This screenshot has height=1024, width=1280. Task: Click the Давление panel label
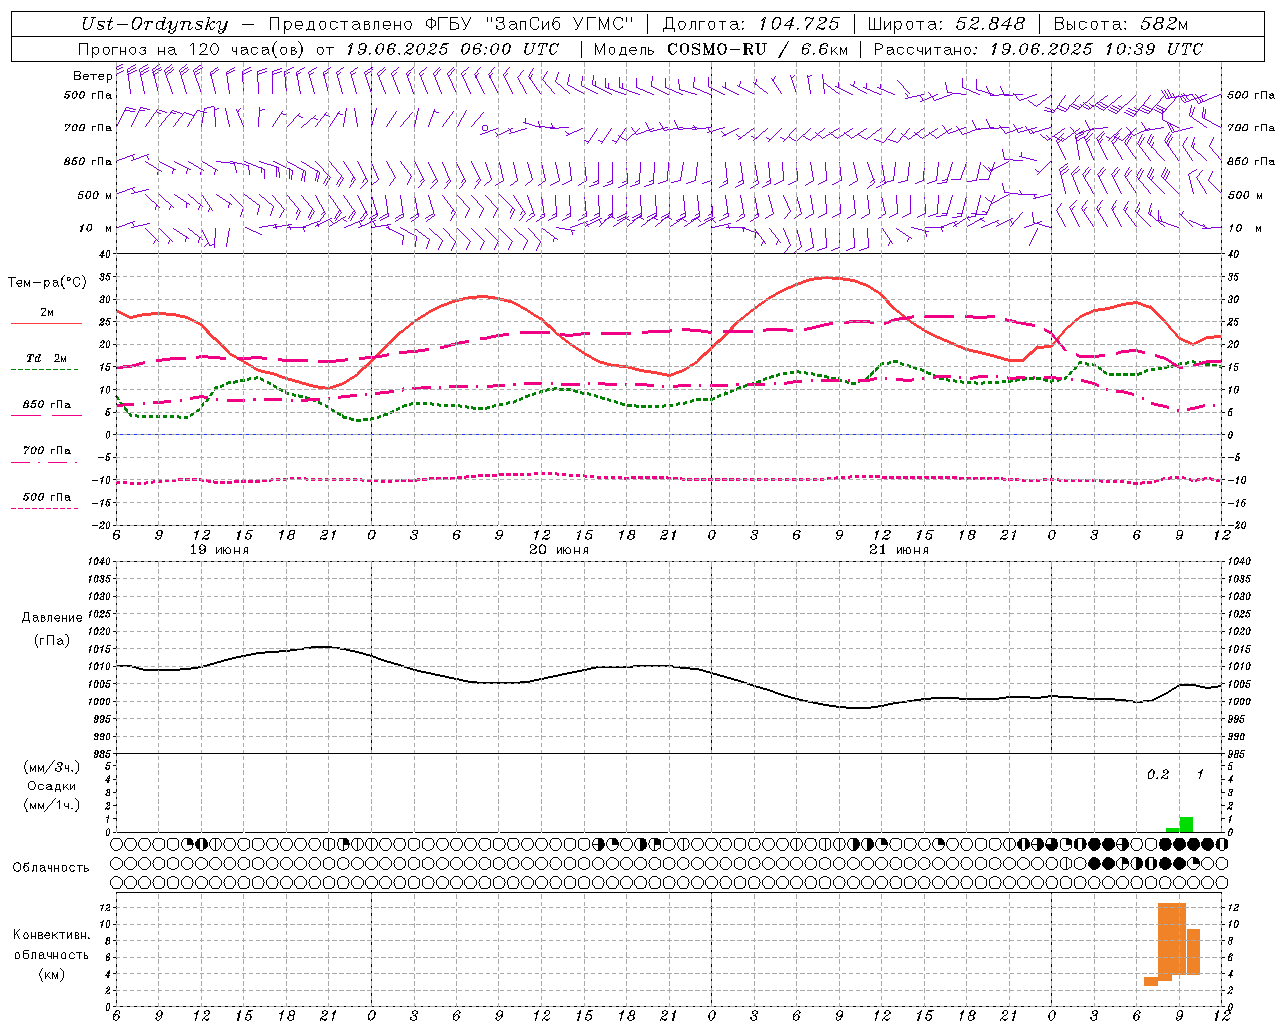click(x=52, y=618)
